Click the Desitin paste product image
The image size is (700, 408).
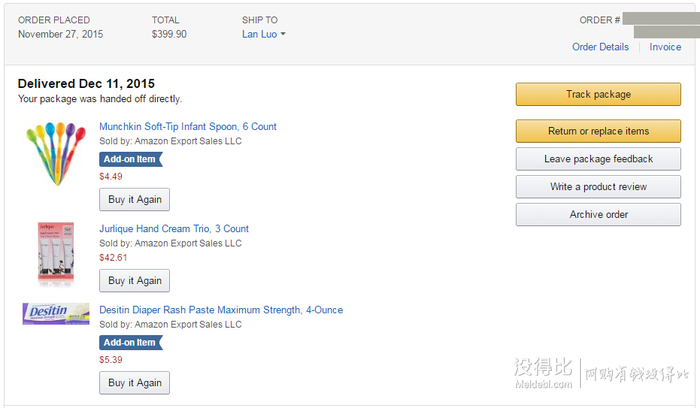pyautogui.click(x=56, y=313)
